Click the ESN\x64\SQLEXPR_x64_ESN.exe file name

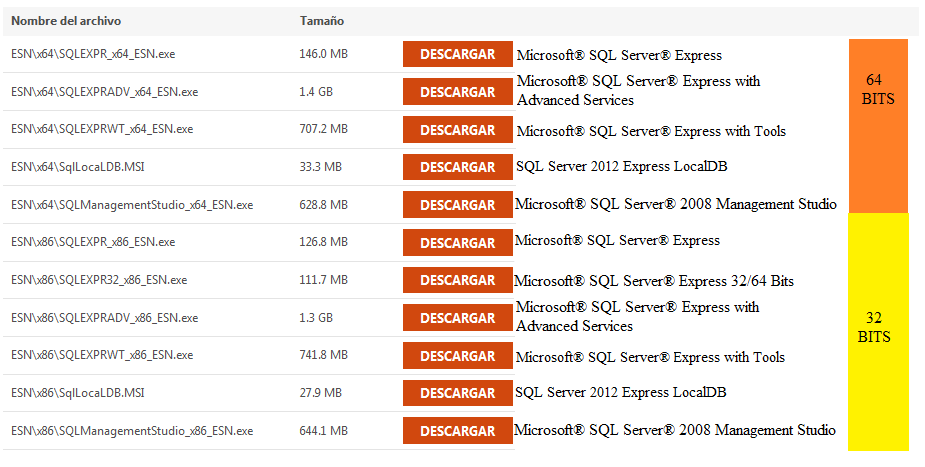coord(93,54)
